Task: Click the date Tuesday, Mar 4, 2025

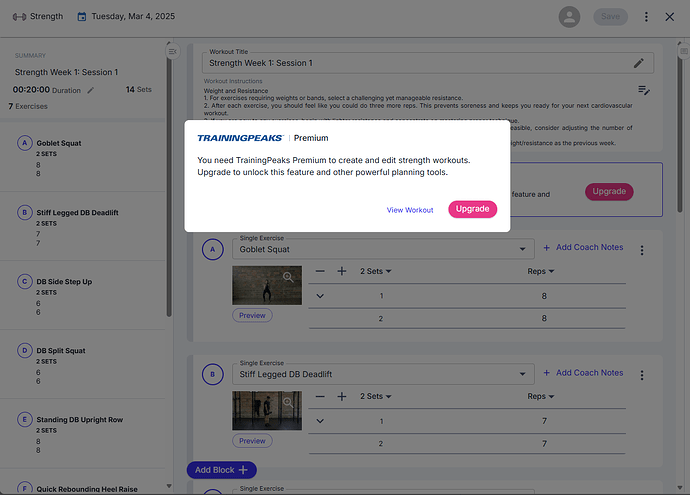Action: (133, 17)
